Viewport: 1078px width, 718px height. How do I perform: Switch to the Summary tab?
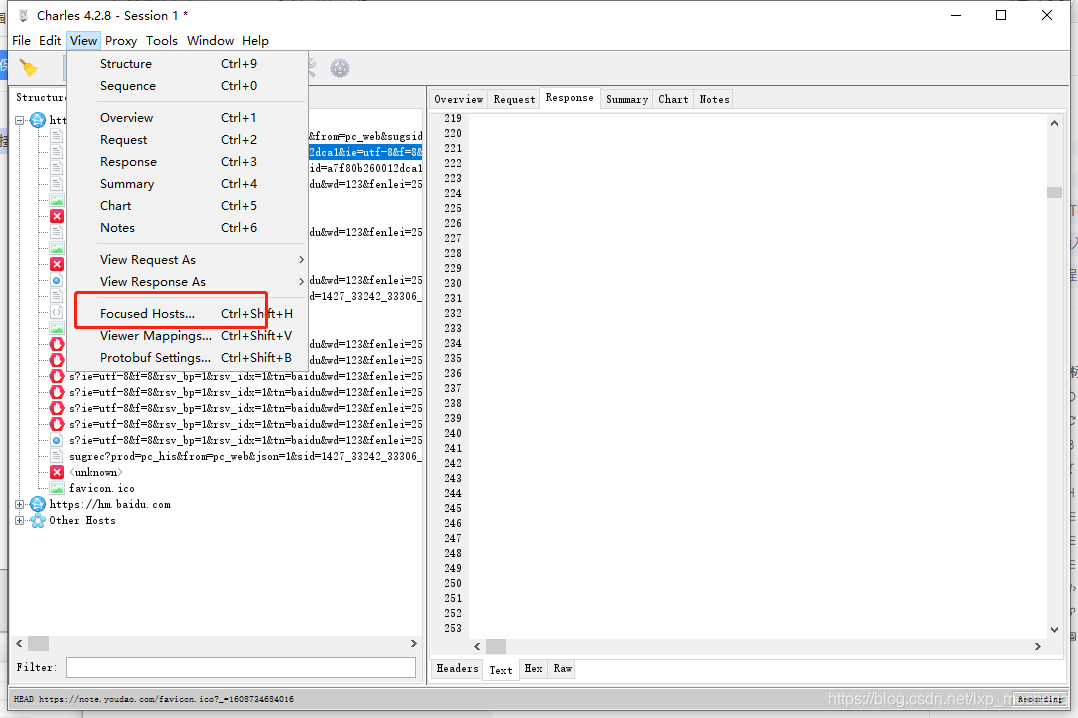[626, 99]
